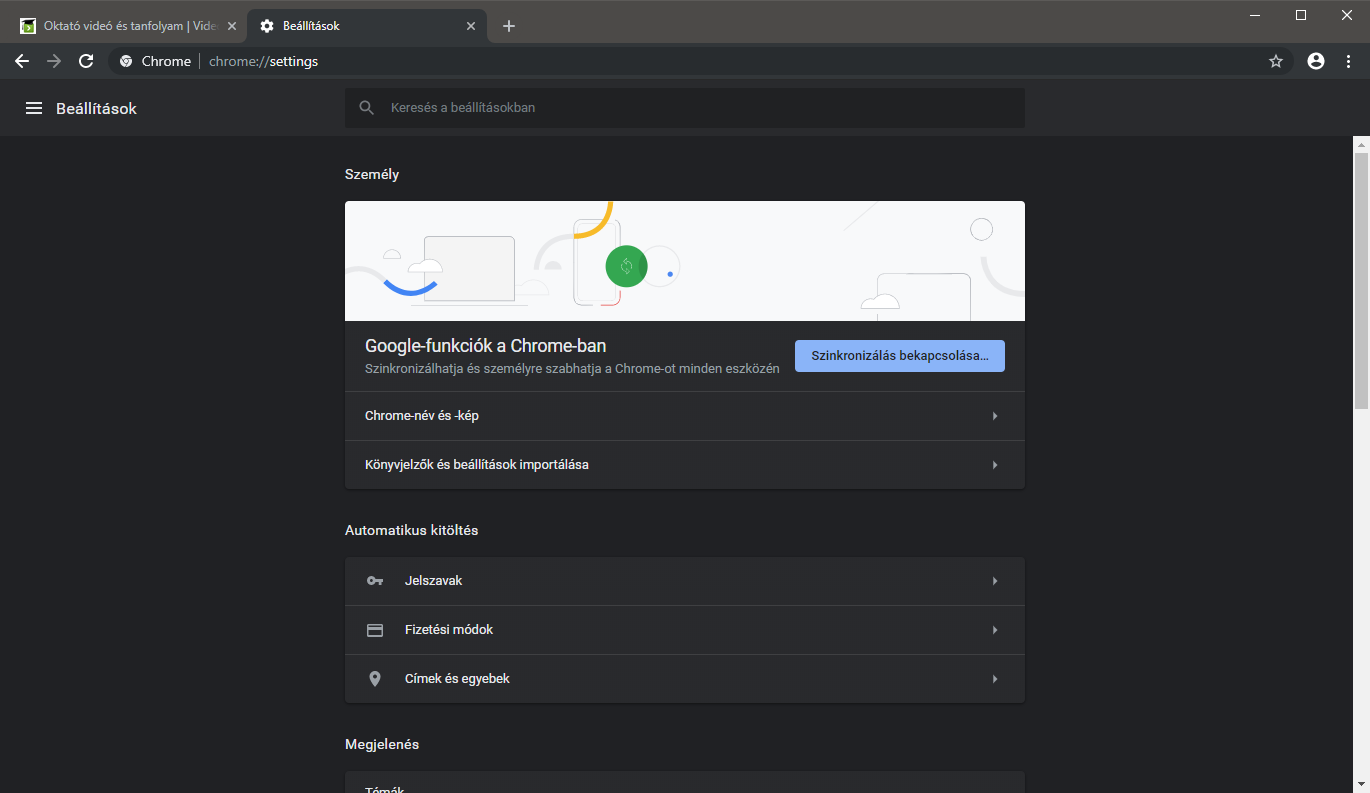Open the Fizetési módok settings row
This screenshot has width=1370, height=793.
tap(685, 630)
